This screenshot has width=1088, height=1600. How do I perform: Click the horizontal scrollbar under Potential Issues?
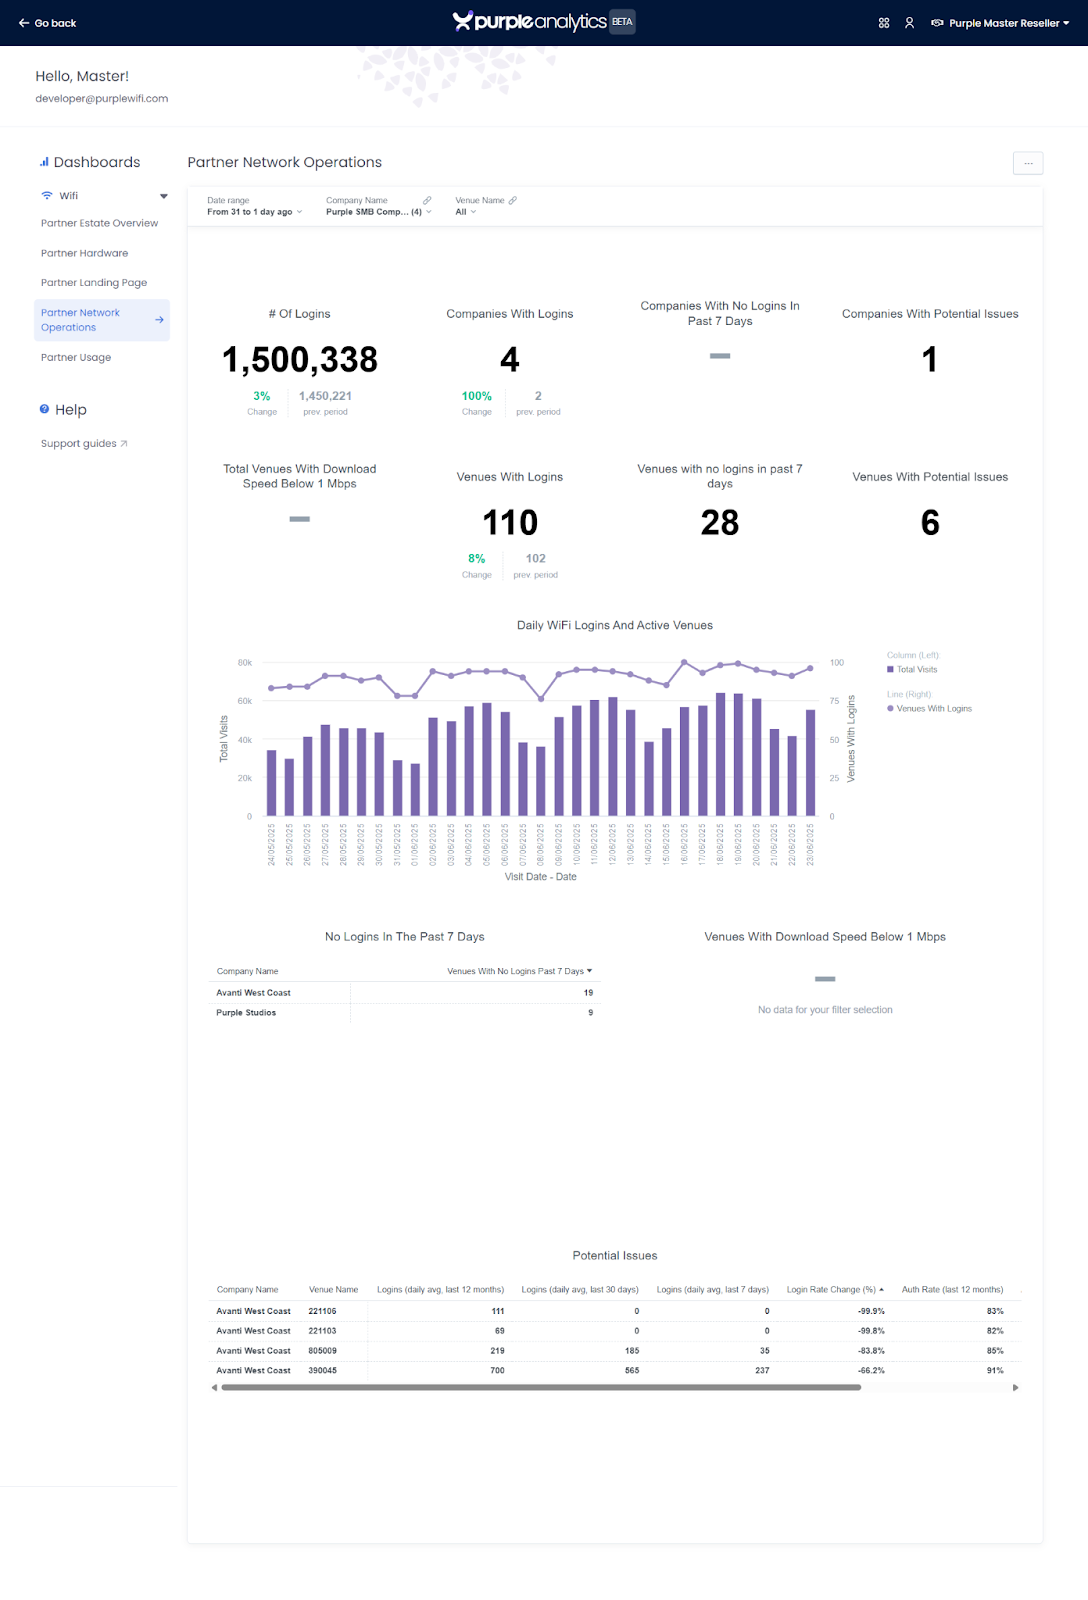[x=541, y=1388]
